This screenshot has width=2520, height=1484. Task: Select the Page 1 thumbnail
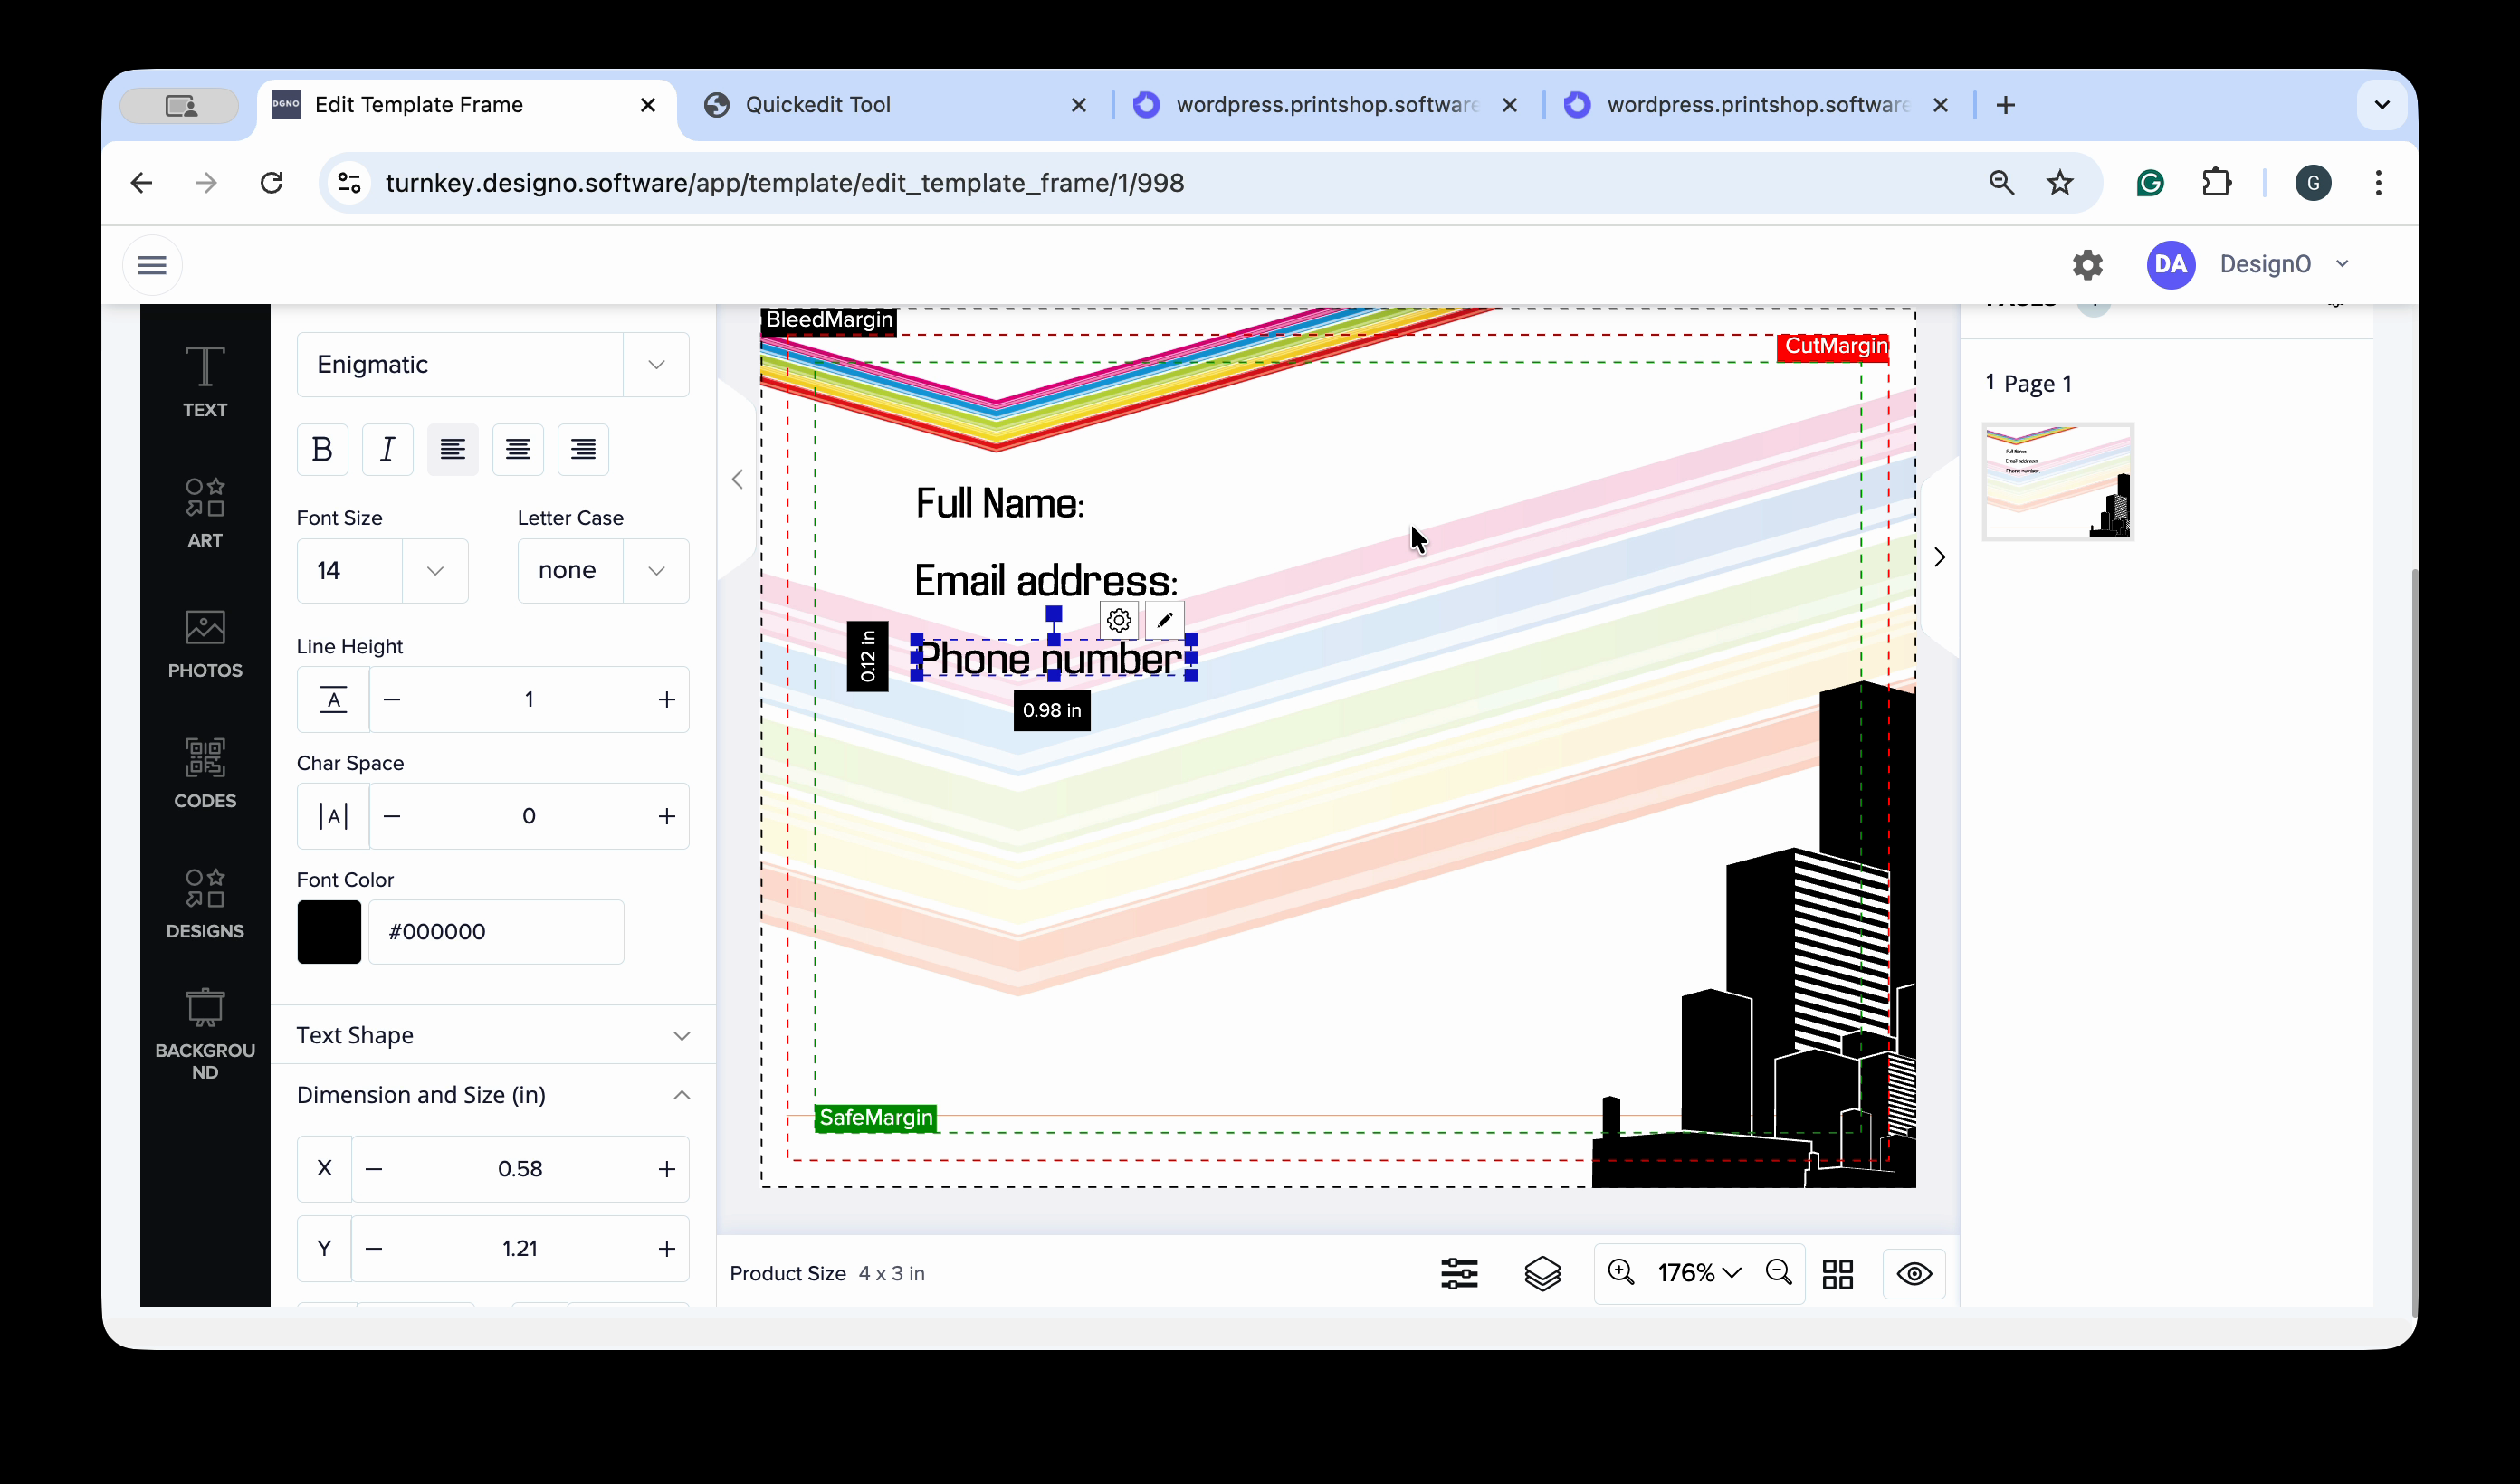point(2057,481)
